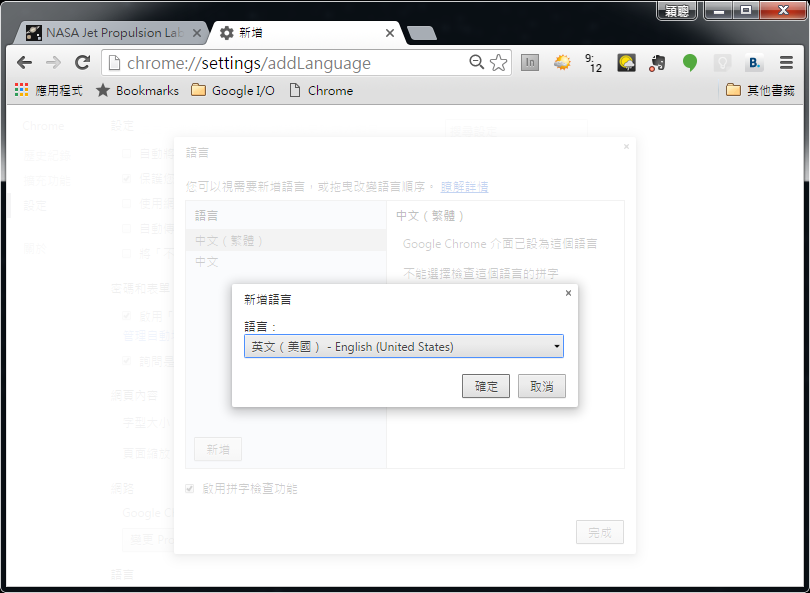
Task: Maximize the Chrome window
Action: pos(746,10)
